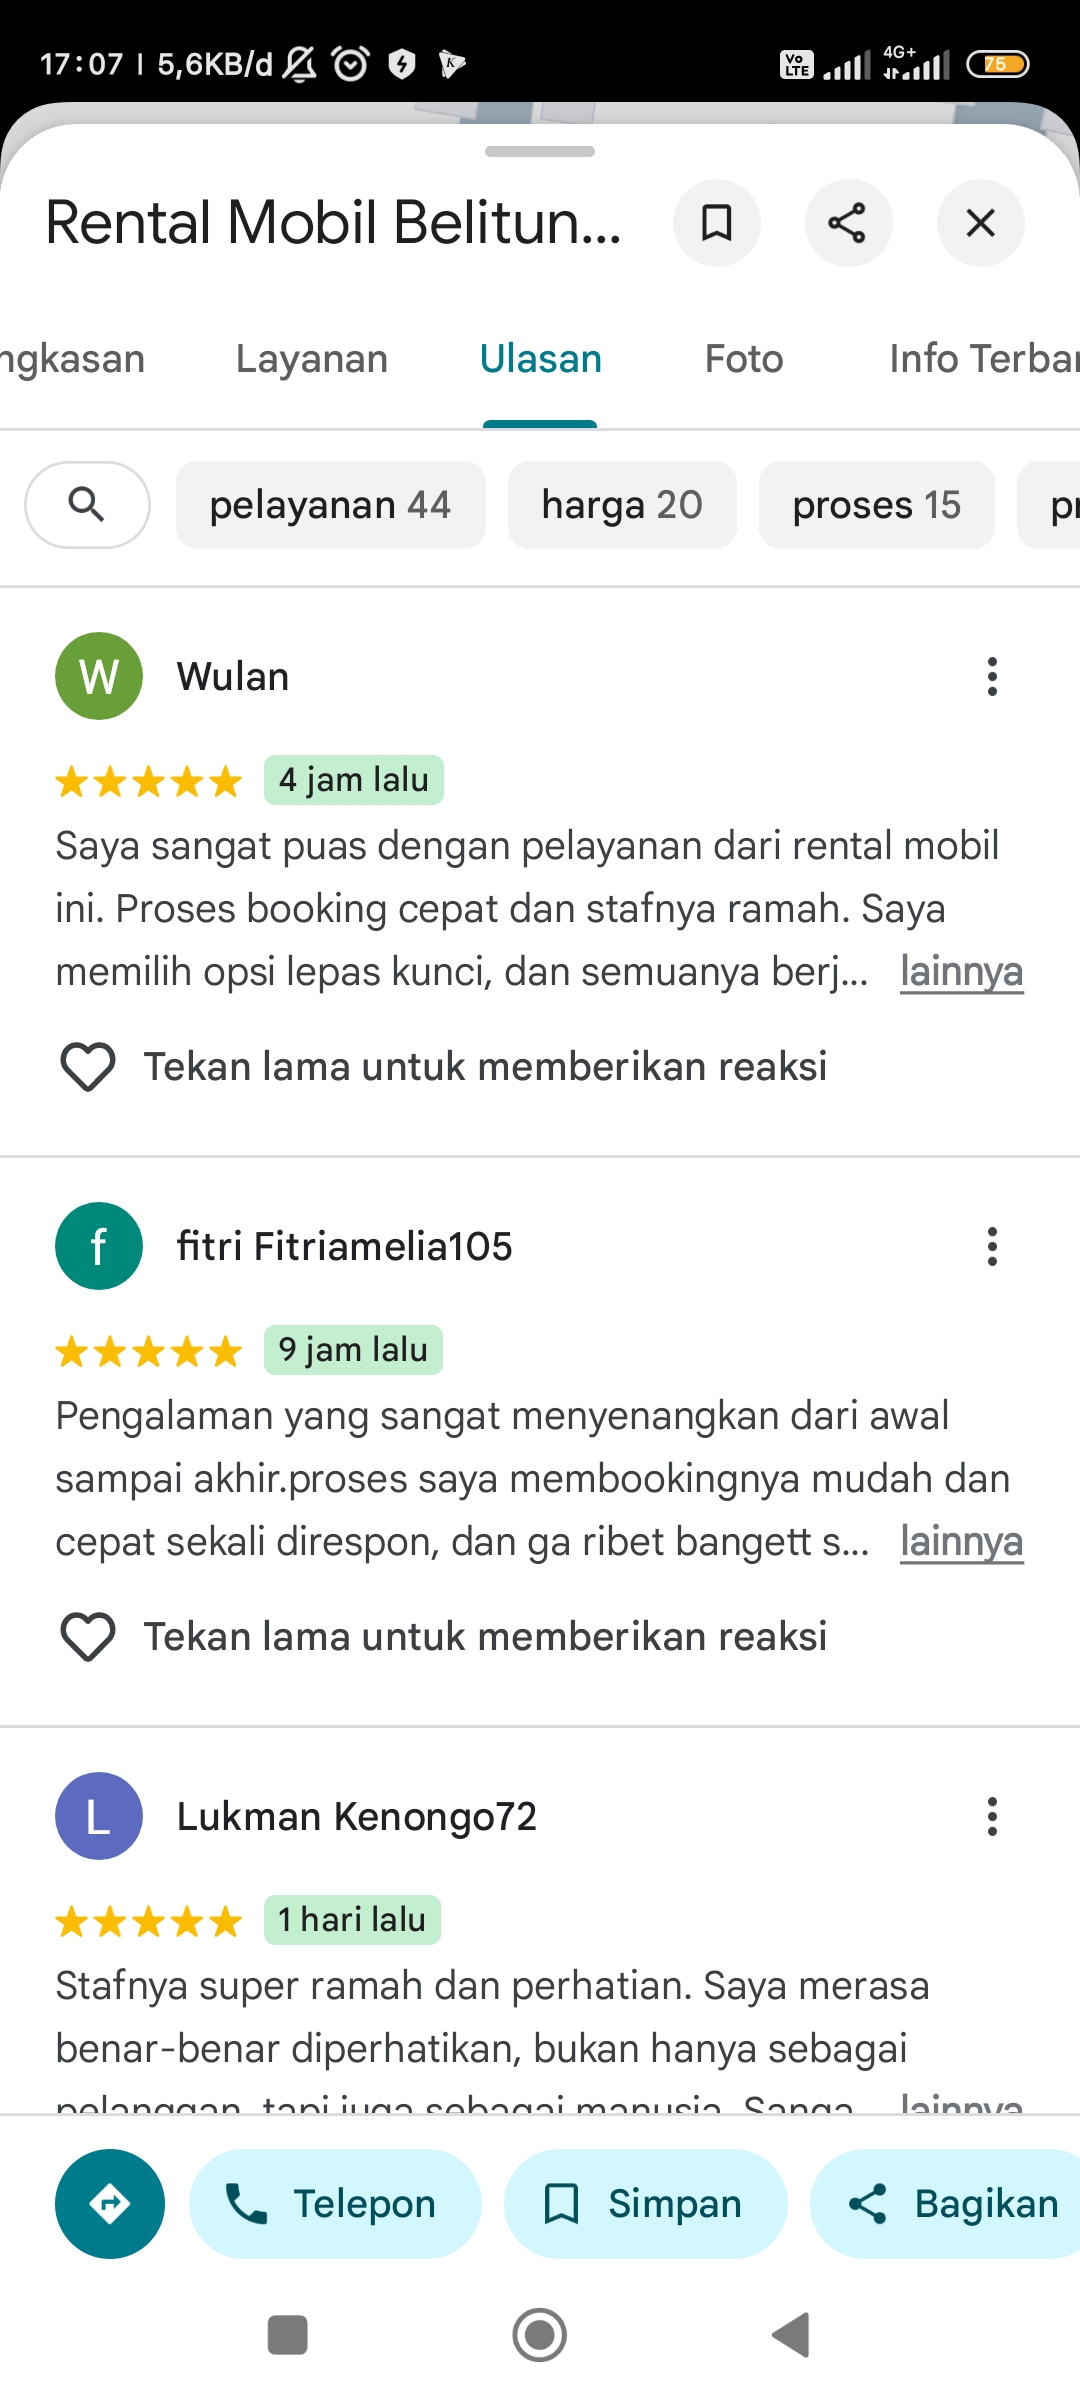
Task: Open the three-dot menu on fitri Fitriamelia105's review
Action: click(x=992, y=1247)
